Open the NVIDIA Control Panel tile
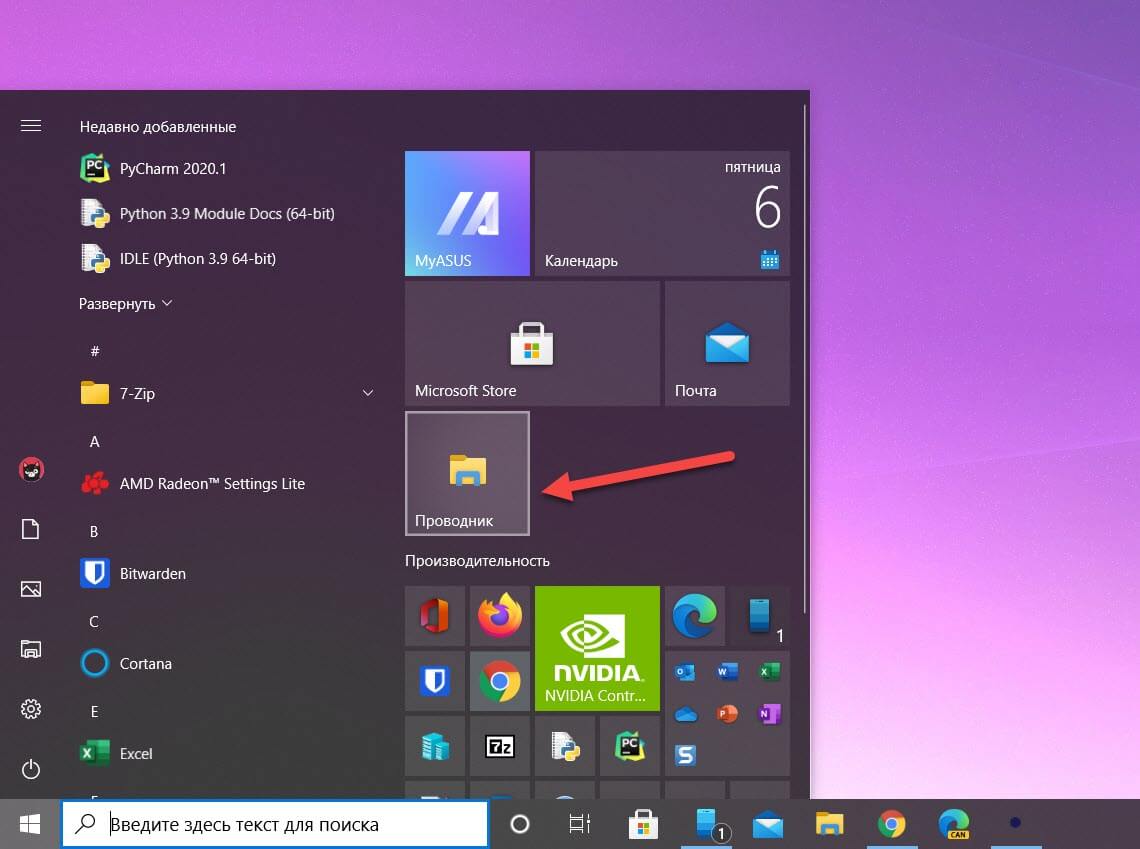 point(597,648)
